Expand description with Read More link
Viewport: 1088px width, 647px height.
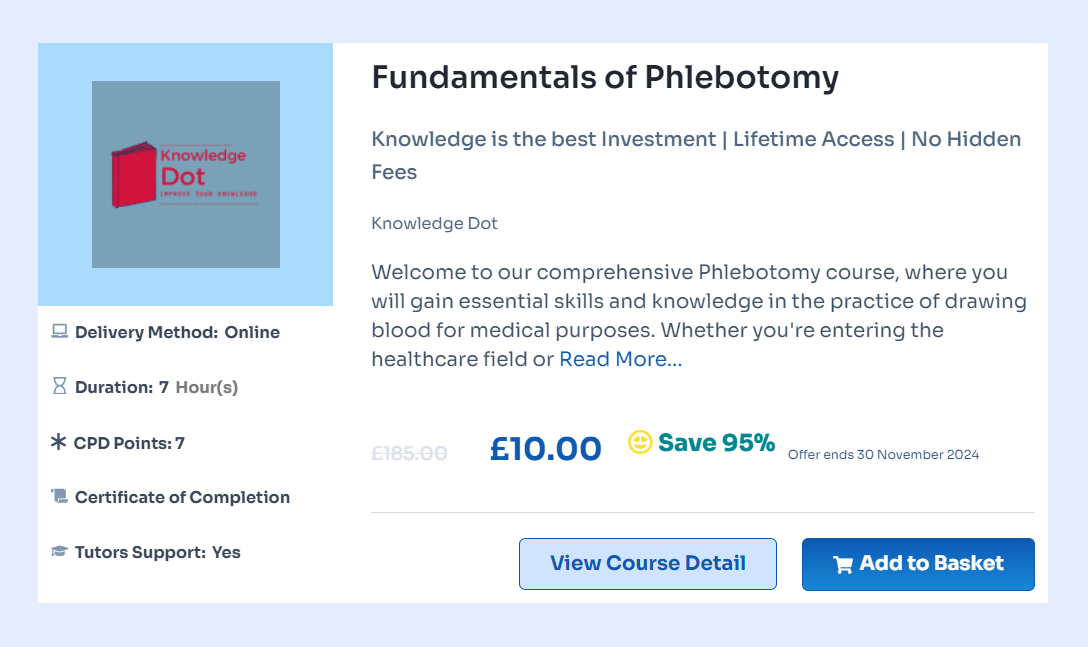(620, 359)
